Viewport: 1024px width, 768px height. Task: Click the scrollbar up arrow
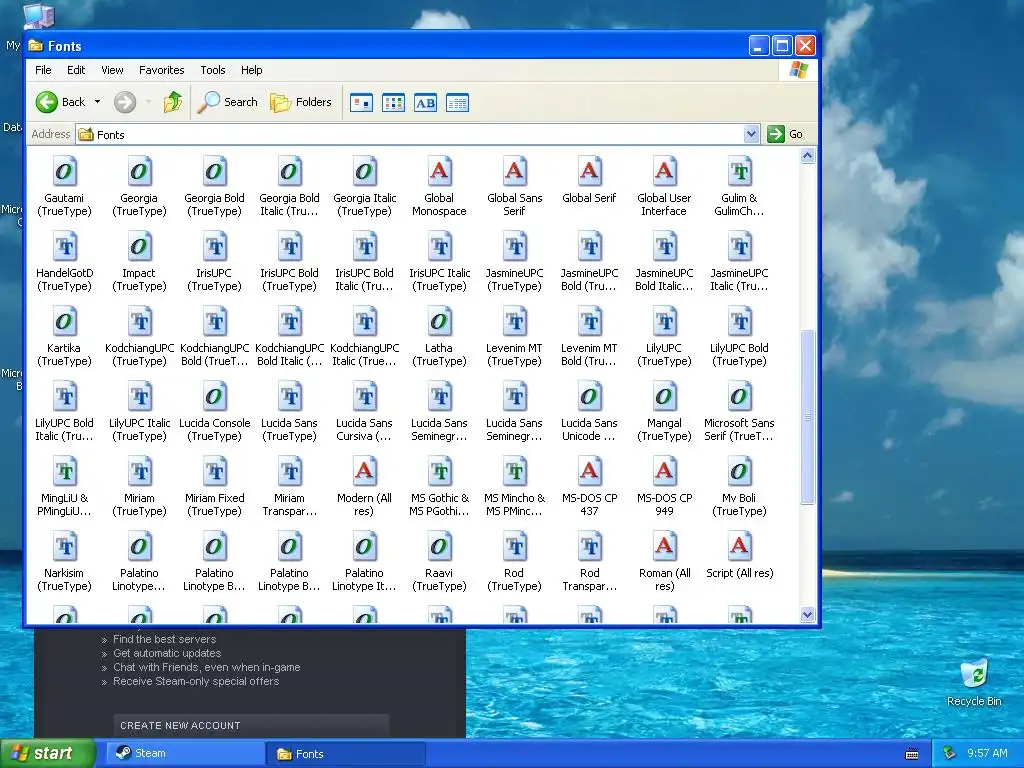pos(807,156)
